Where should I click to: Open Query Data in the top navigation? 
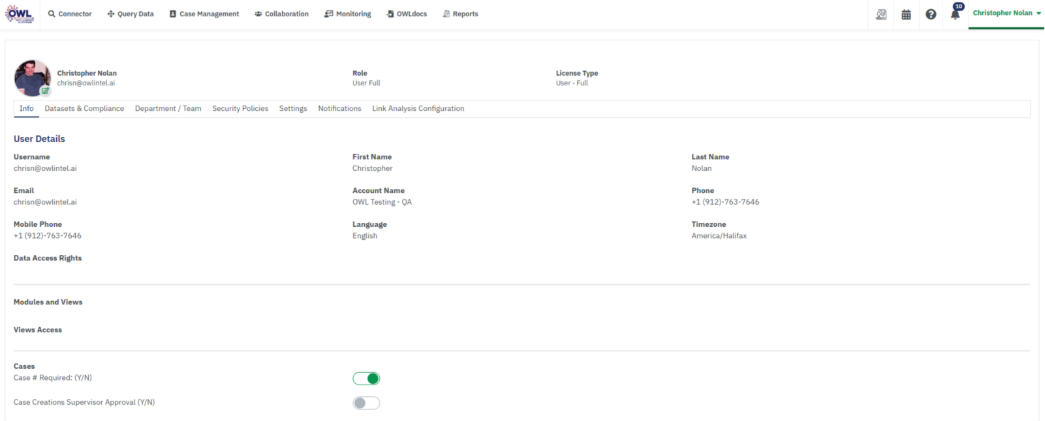[131, 14]
